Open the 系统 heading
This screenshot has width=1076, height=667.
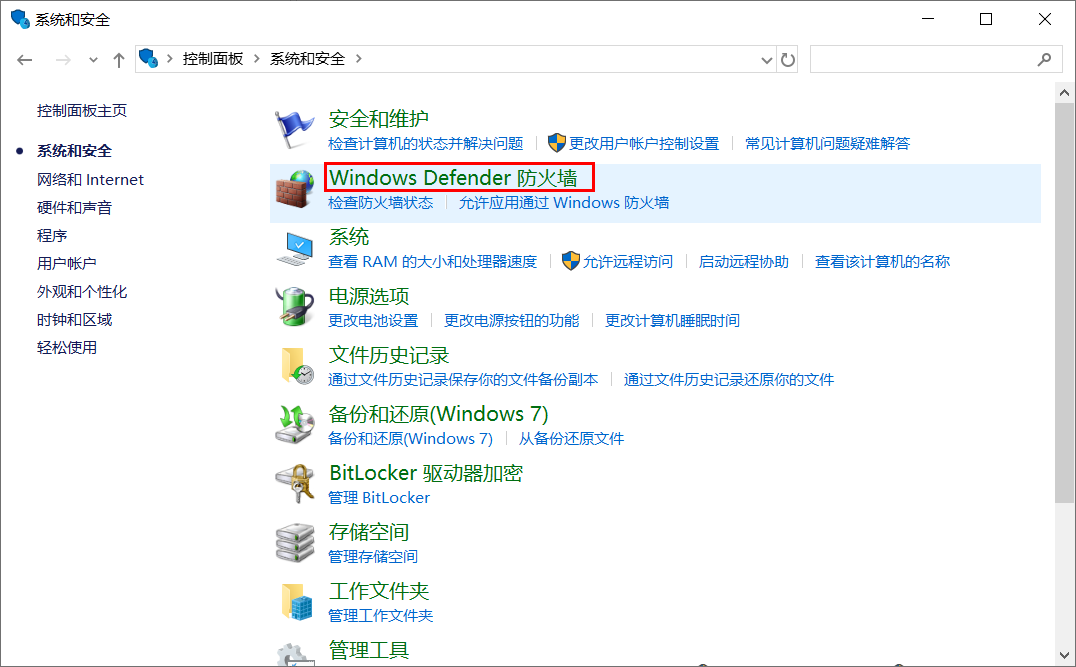tap(349, 237)
